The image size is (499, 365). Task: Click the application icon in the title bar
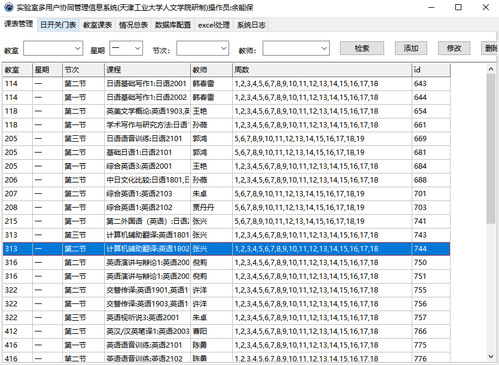(8, 7)
